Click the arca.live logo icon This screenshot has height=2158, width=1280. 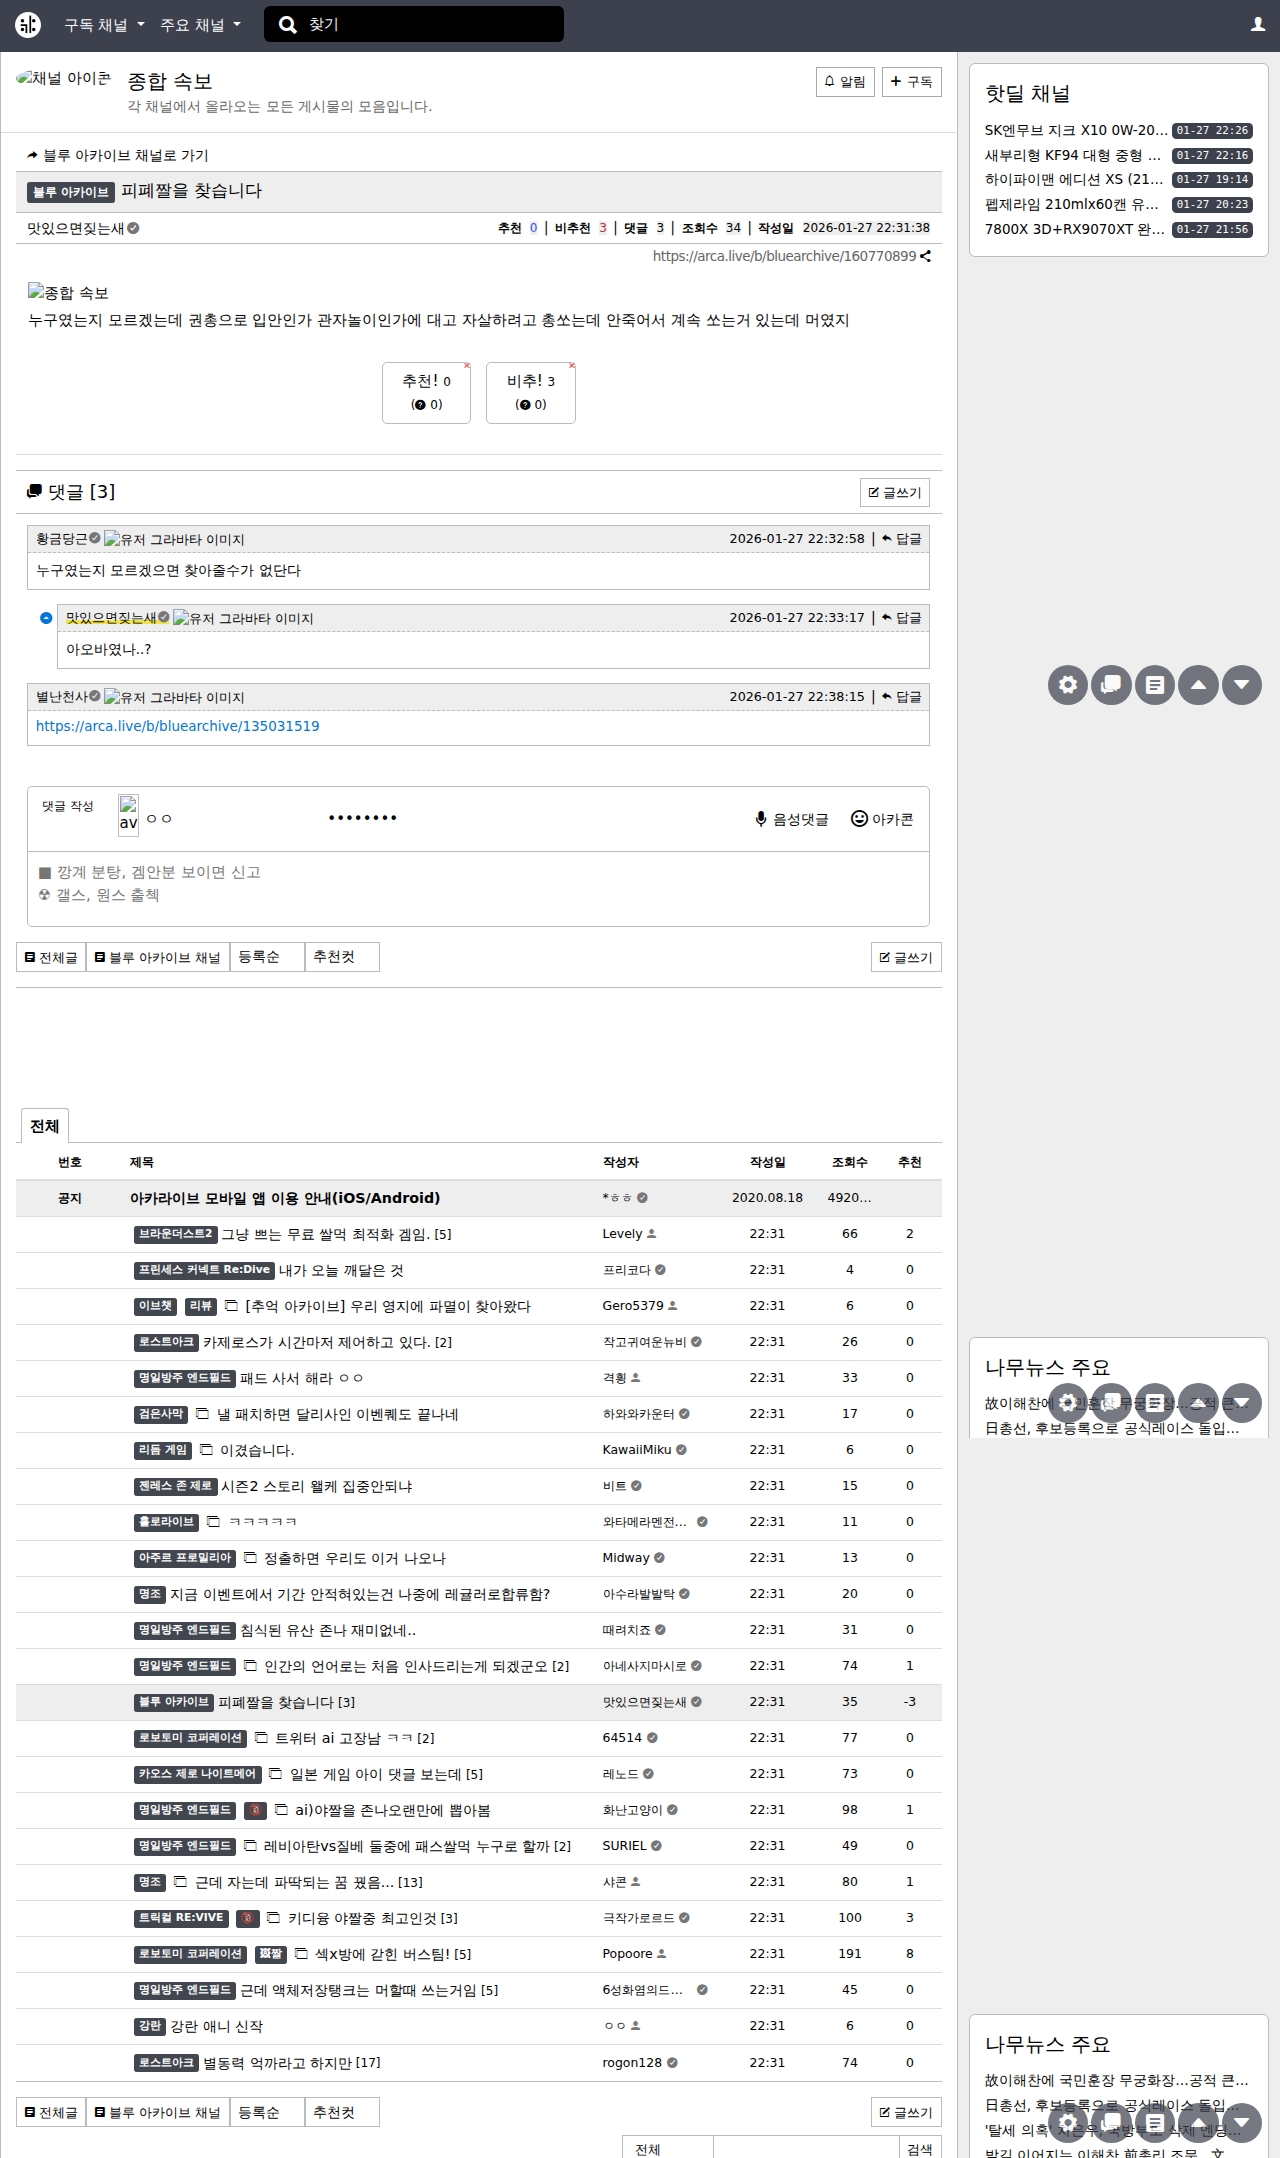[28, 25]
